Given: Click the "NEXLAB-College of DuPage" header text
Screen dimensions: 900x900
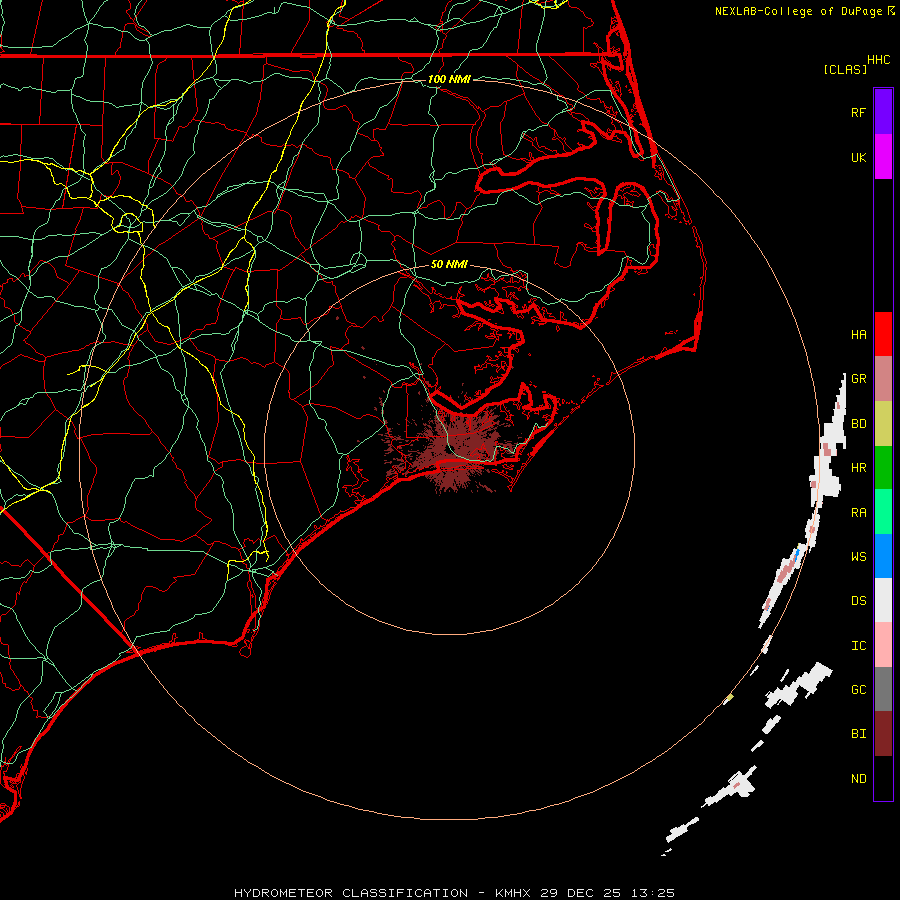Looking at the screenshot, I should pos(798,11).
